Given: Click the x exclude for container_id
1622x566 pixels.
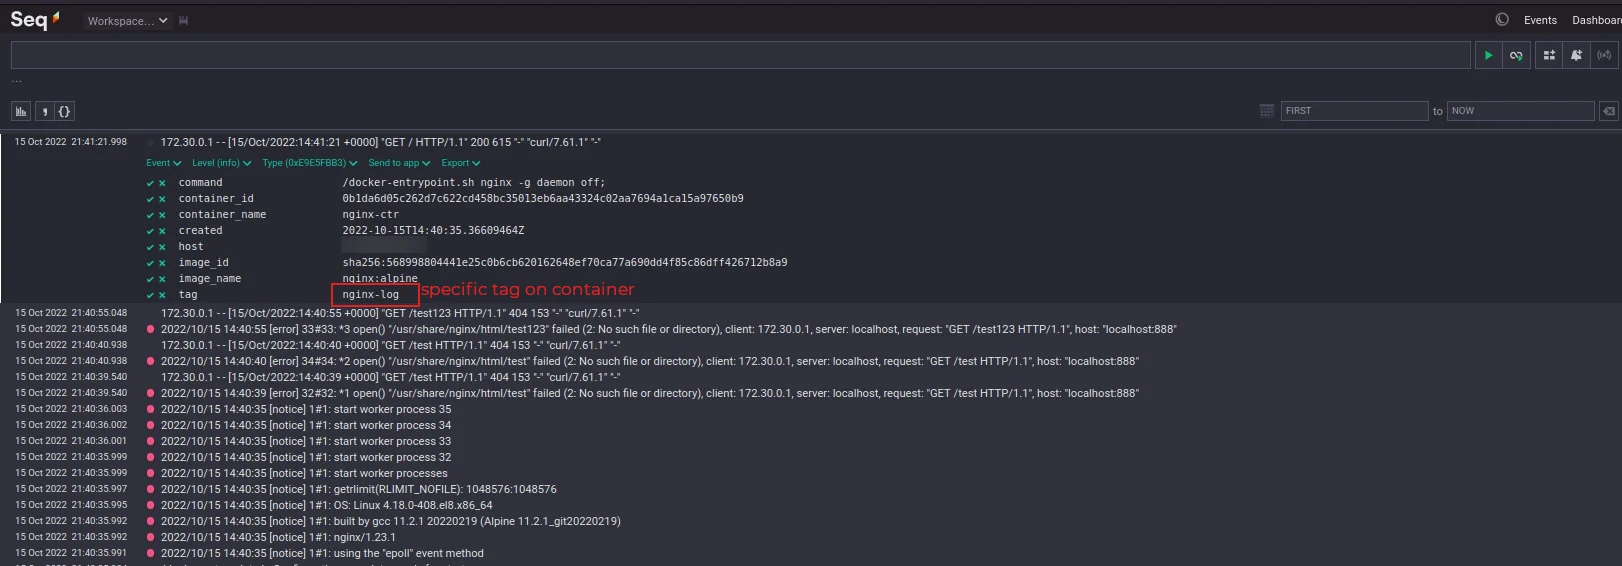Looking at the screenshot, I should pos(162,199).
